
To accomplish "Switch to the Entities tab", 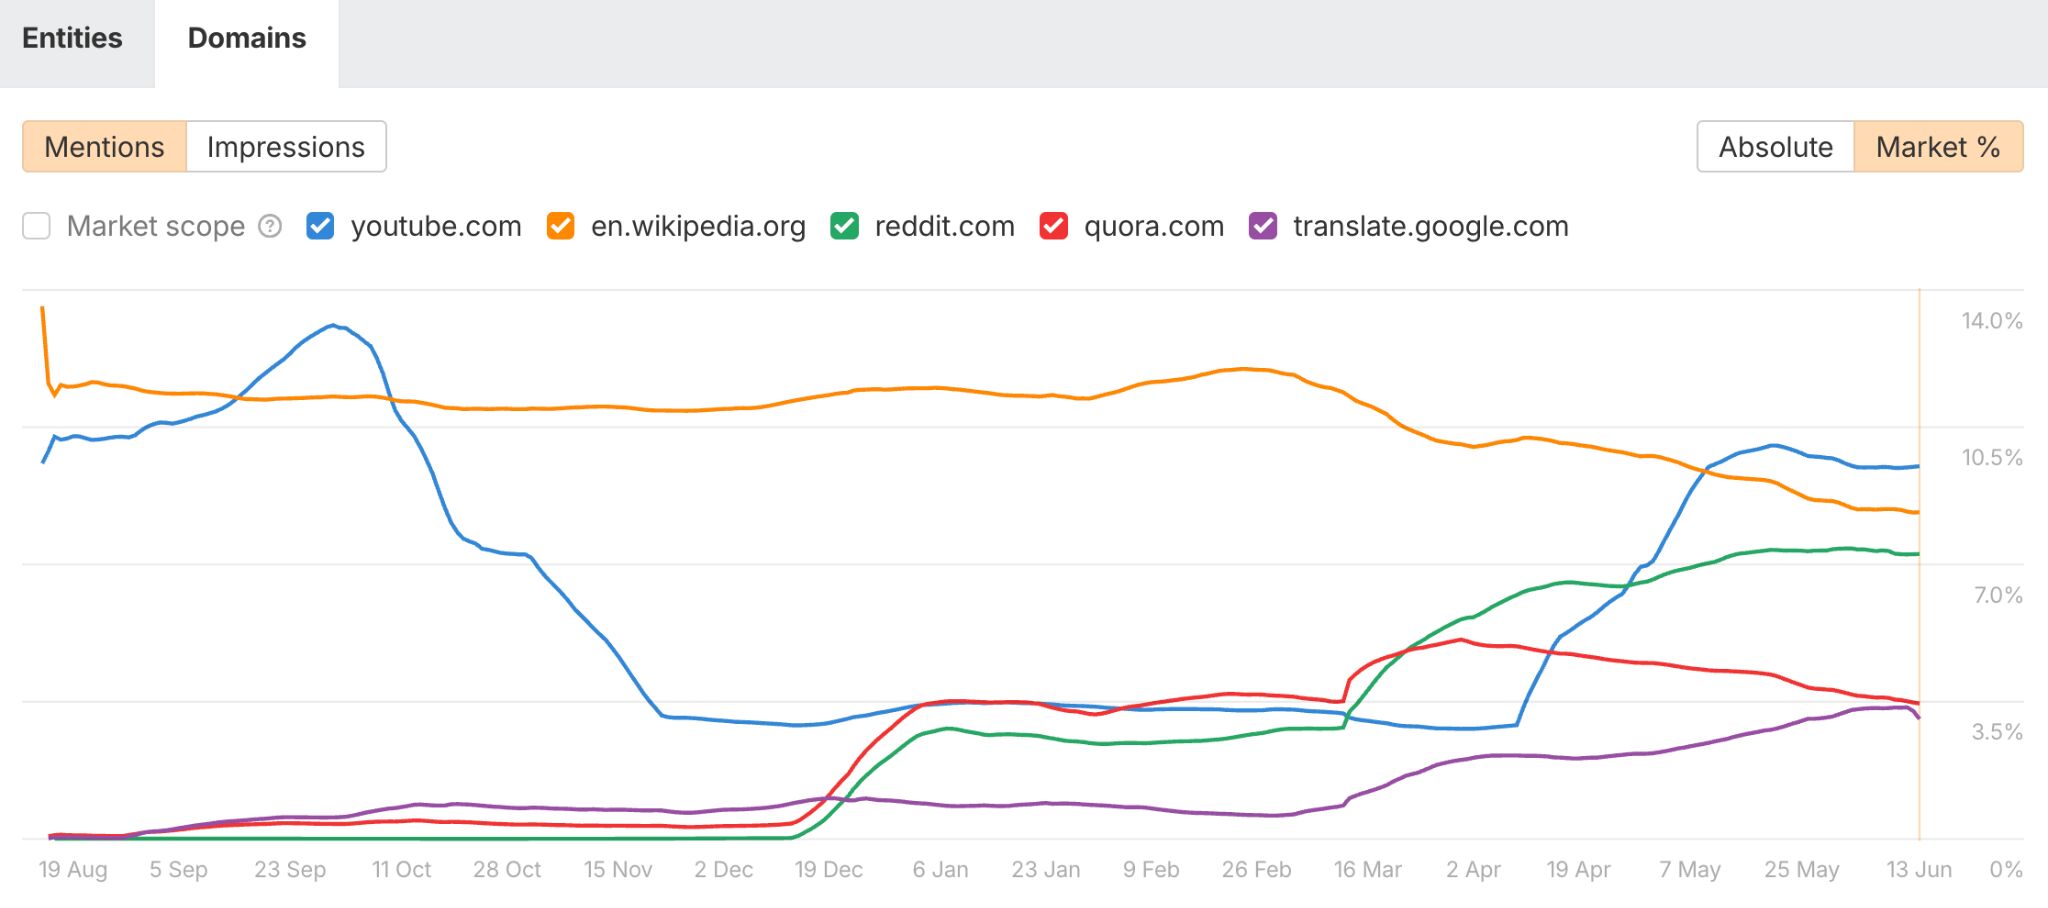I will pyautogui.click(x=73, y=38).
